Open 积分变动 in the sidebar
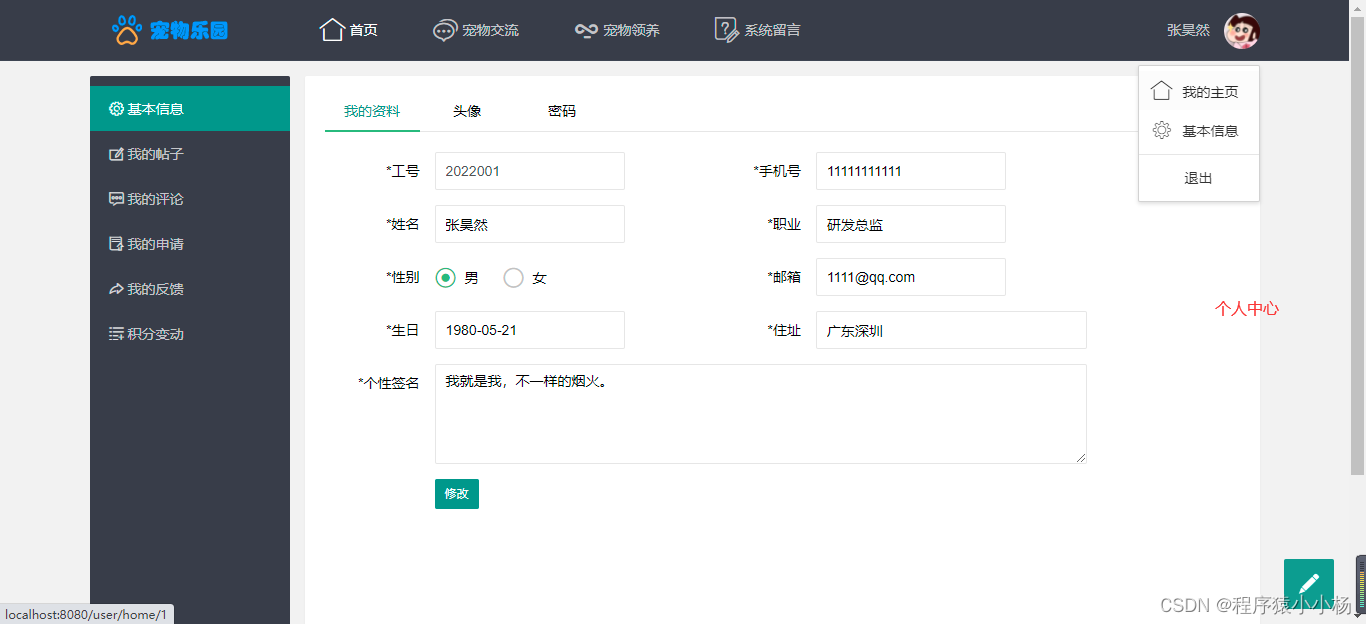Image resolution: width=1366 pixels, height=624 pixels. coord(190,334)
